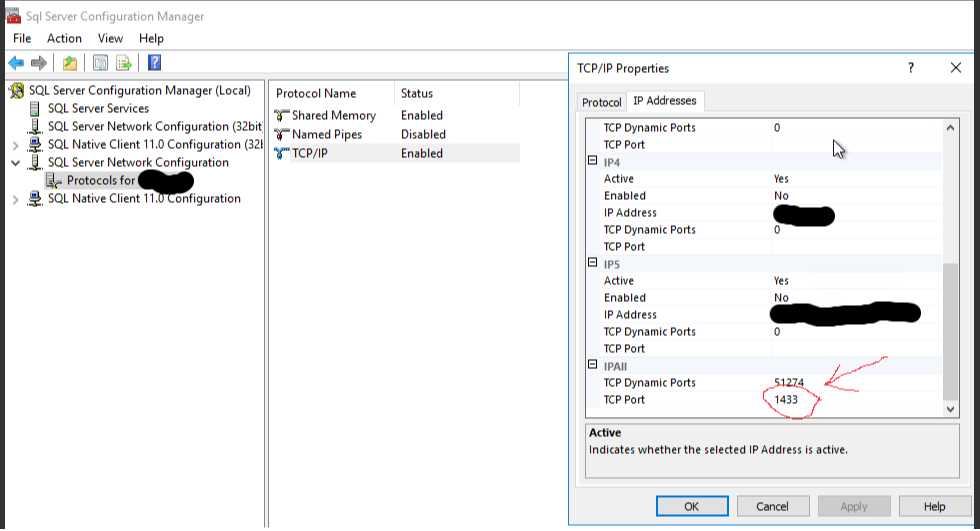Viewport: 980px width, 531px height.
Task: Expand SQL Native Client 11.0 Configuration (32bit) node
Action: click(16, 145)
